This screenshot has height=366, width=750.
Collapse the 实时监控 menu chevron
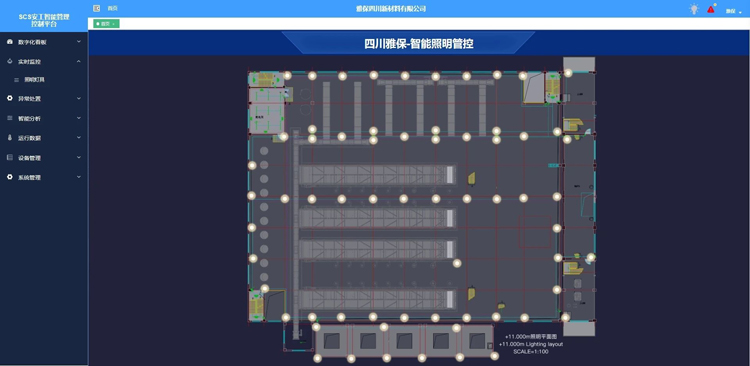(79, 61)
